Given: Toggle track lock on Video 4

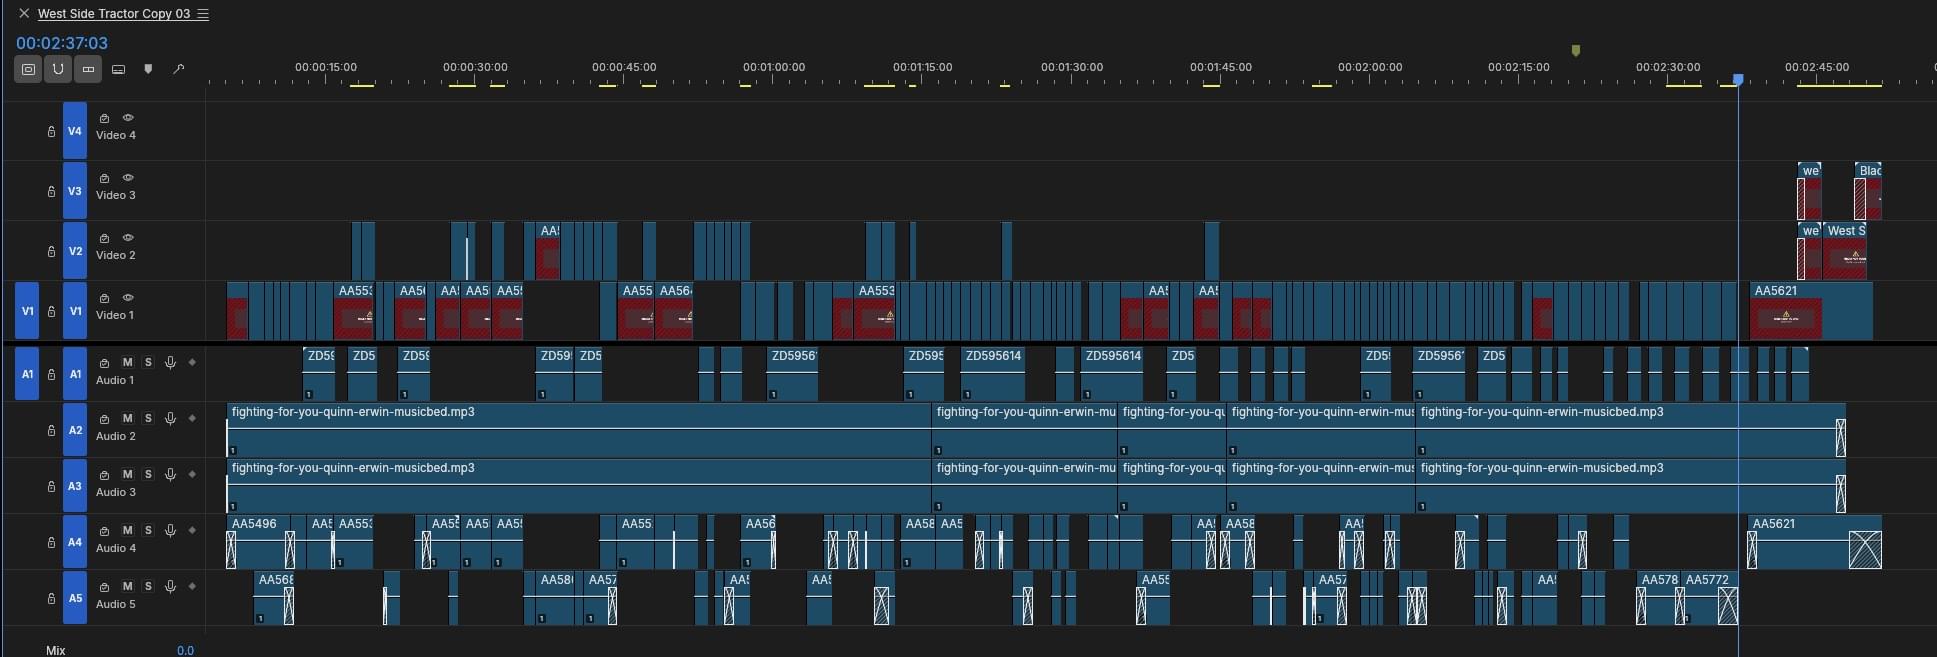Looking at the screenshot, I should click(51, 131).
